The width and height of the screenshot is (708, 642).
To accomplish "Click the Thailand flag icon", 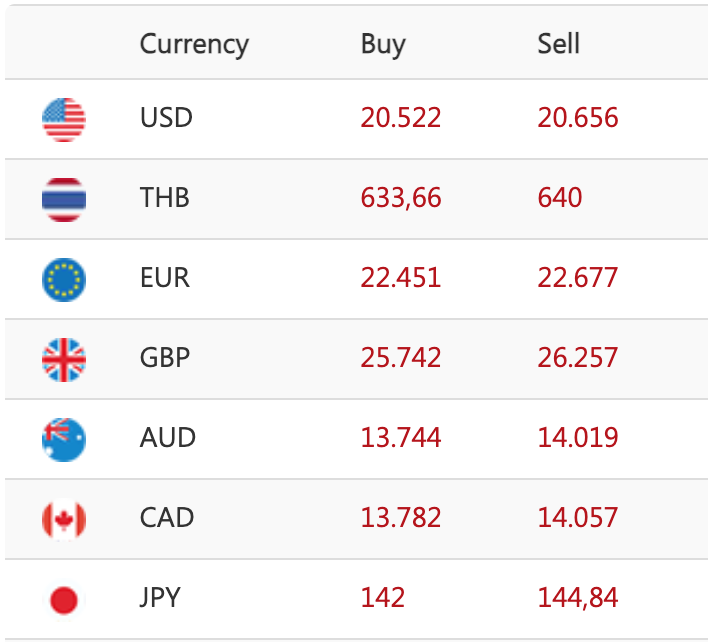I will click(x=64, y=199).
